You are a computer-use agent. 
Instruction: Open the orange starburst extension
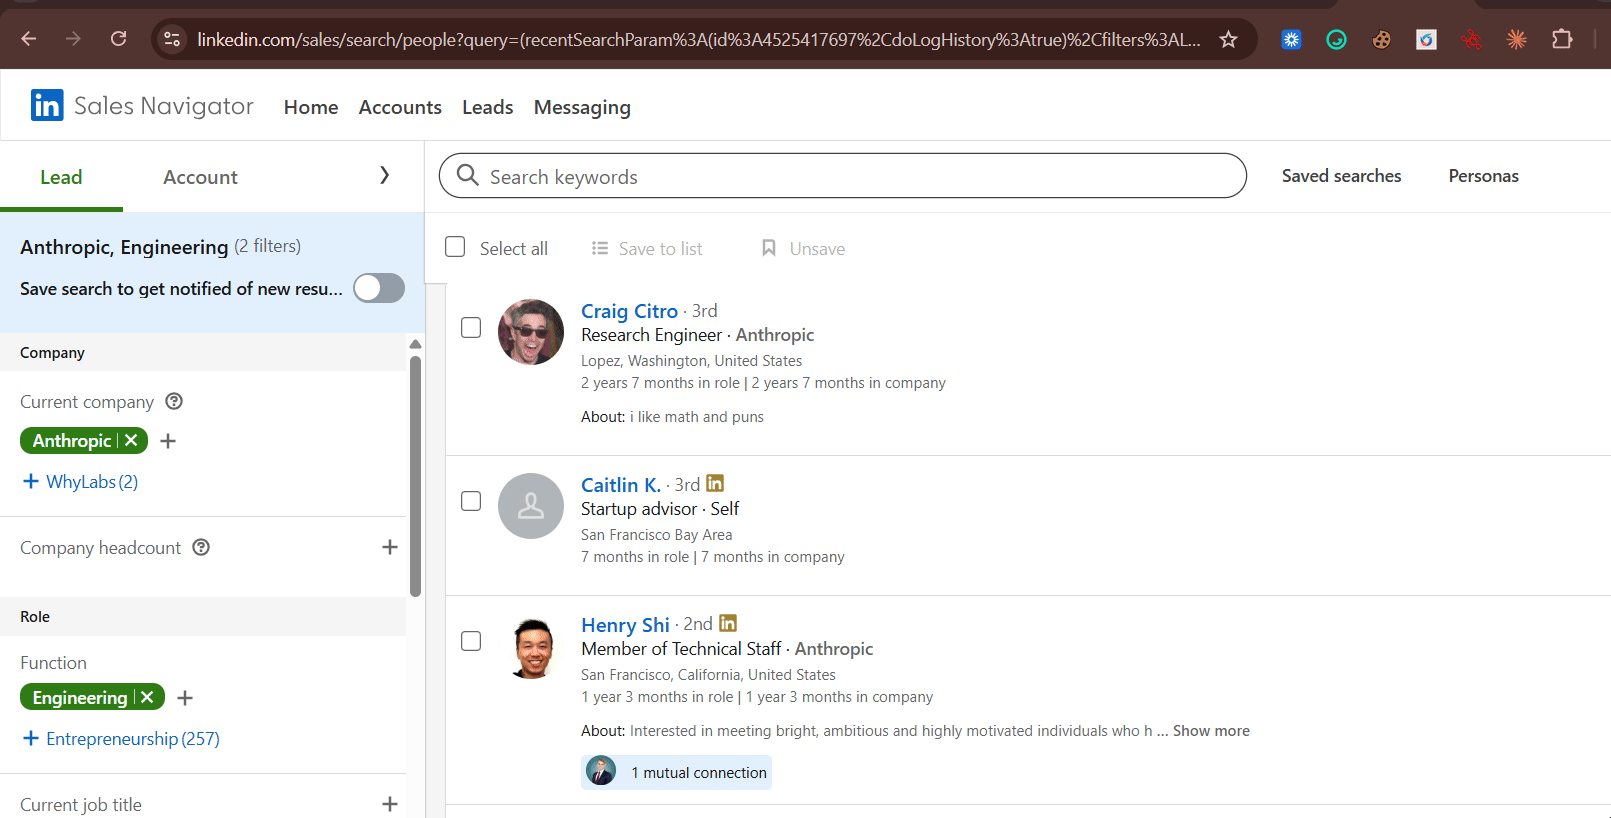(1516, 40)
